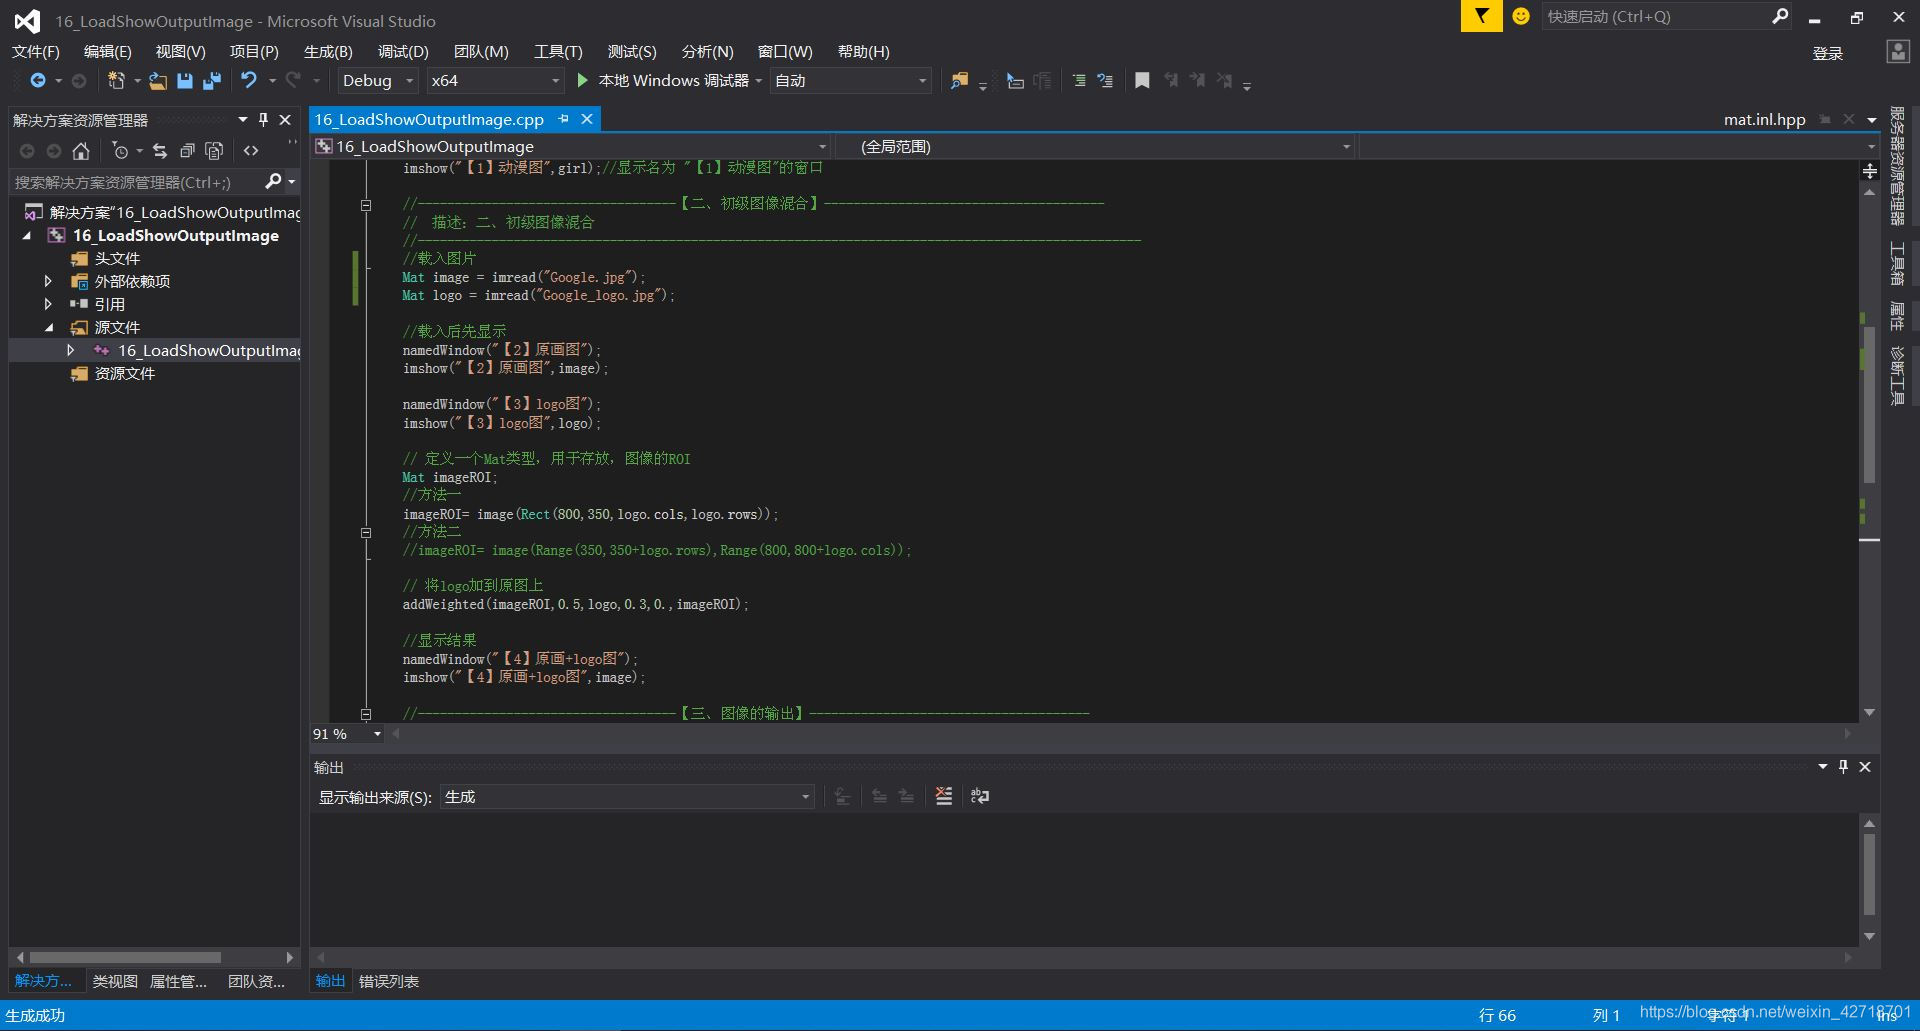Toggle pin on 16_LoadShowOutputImage.cpp tab
This screenshot has height=1031, width=1920.
click(x=564, y=119)
